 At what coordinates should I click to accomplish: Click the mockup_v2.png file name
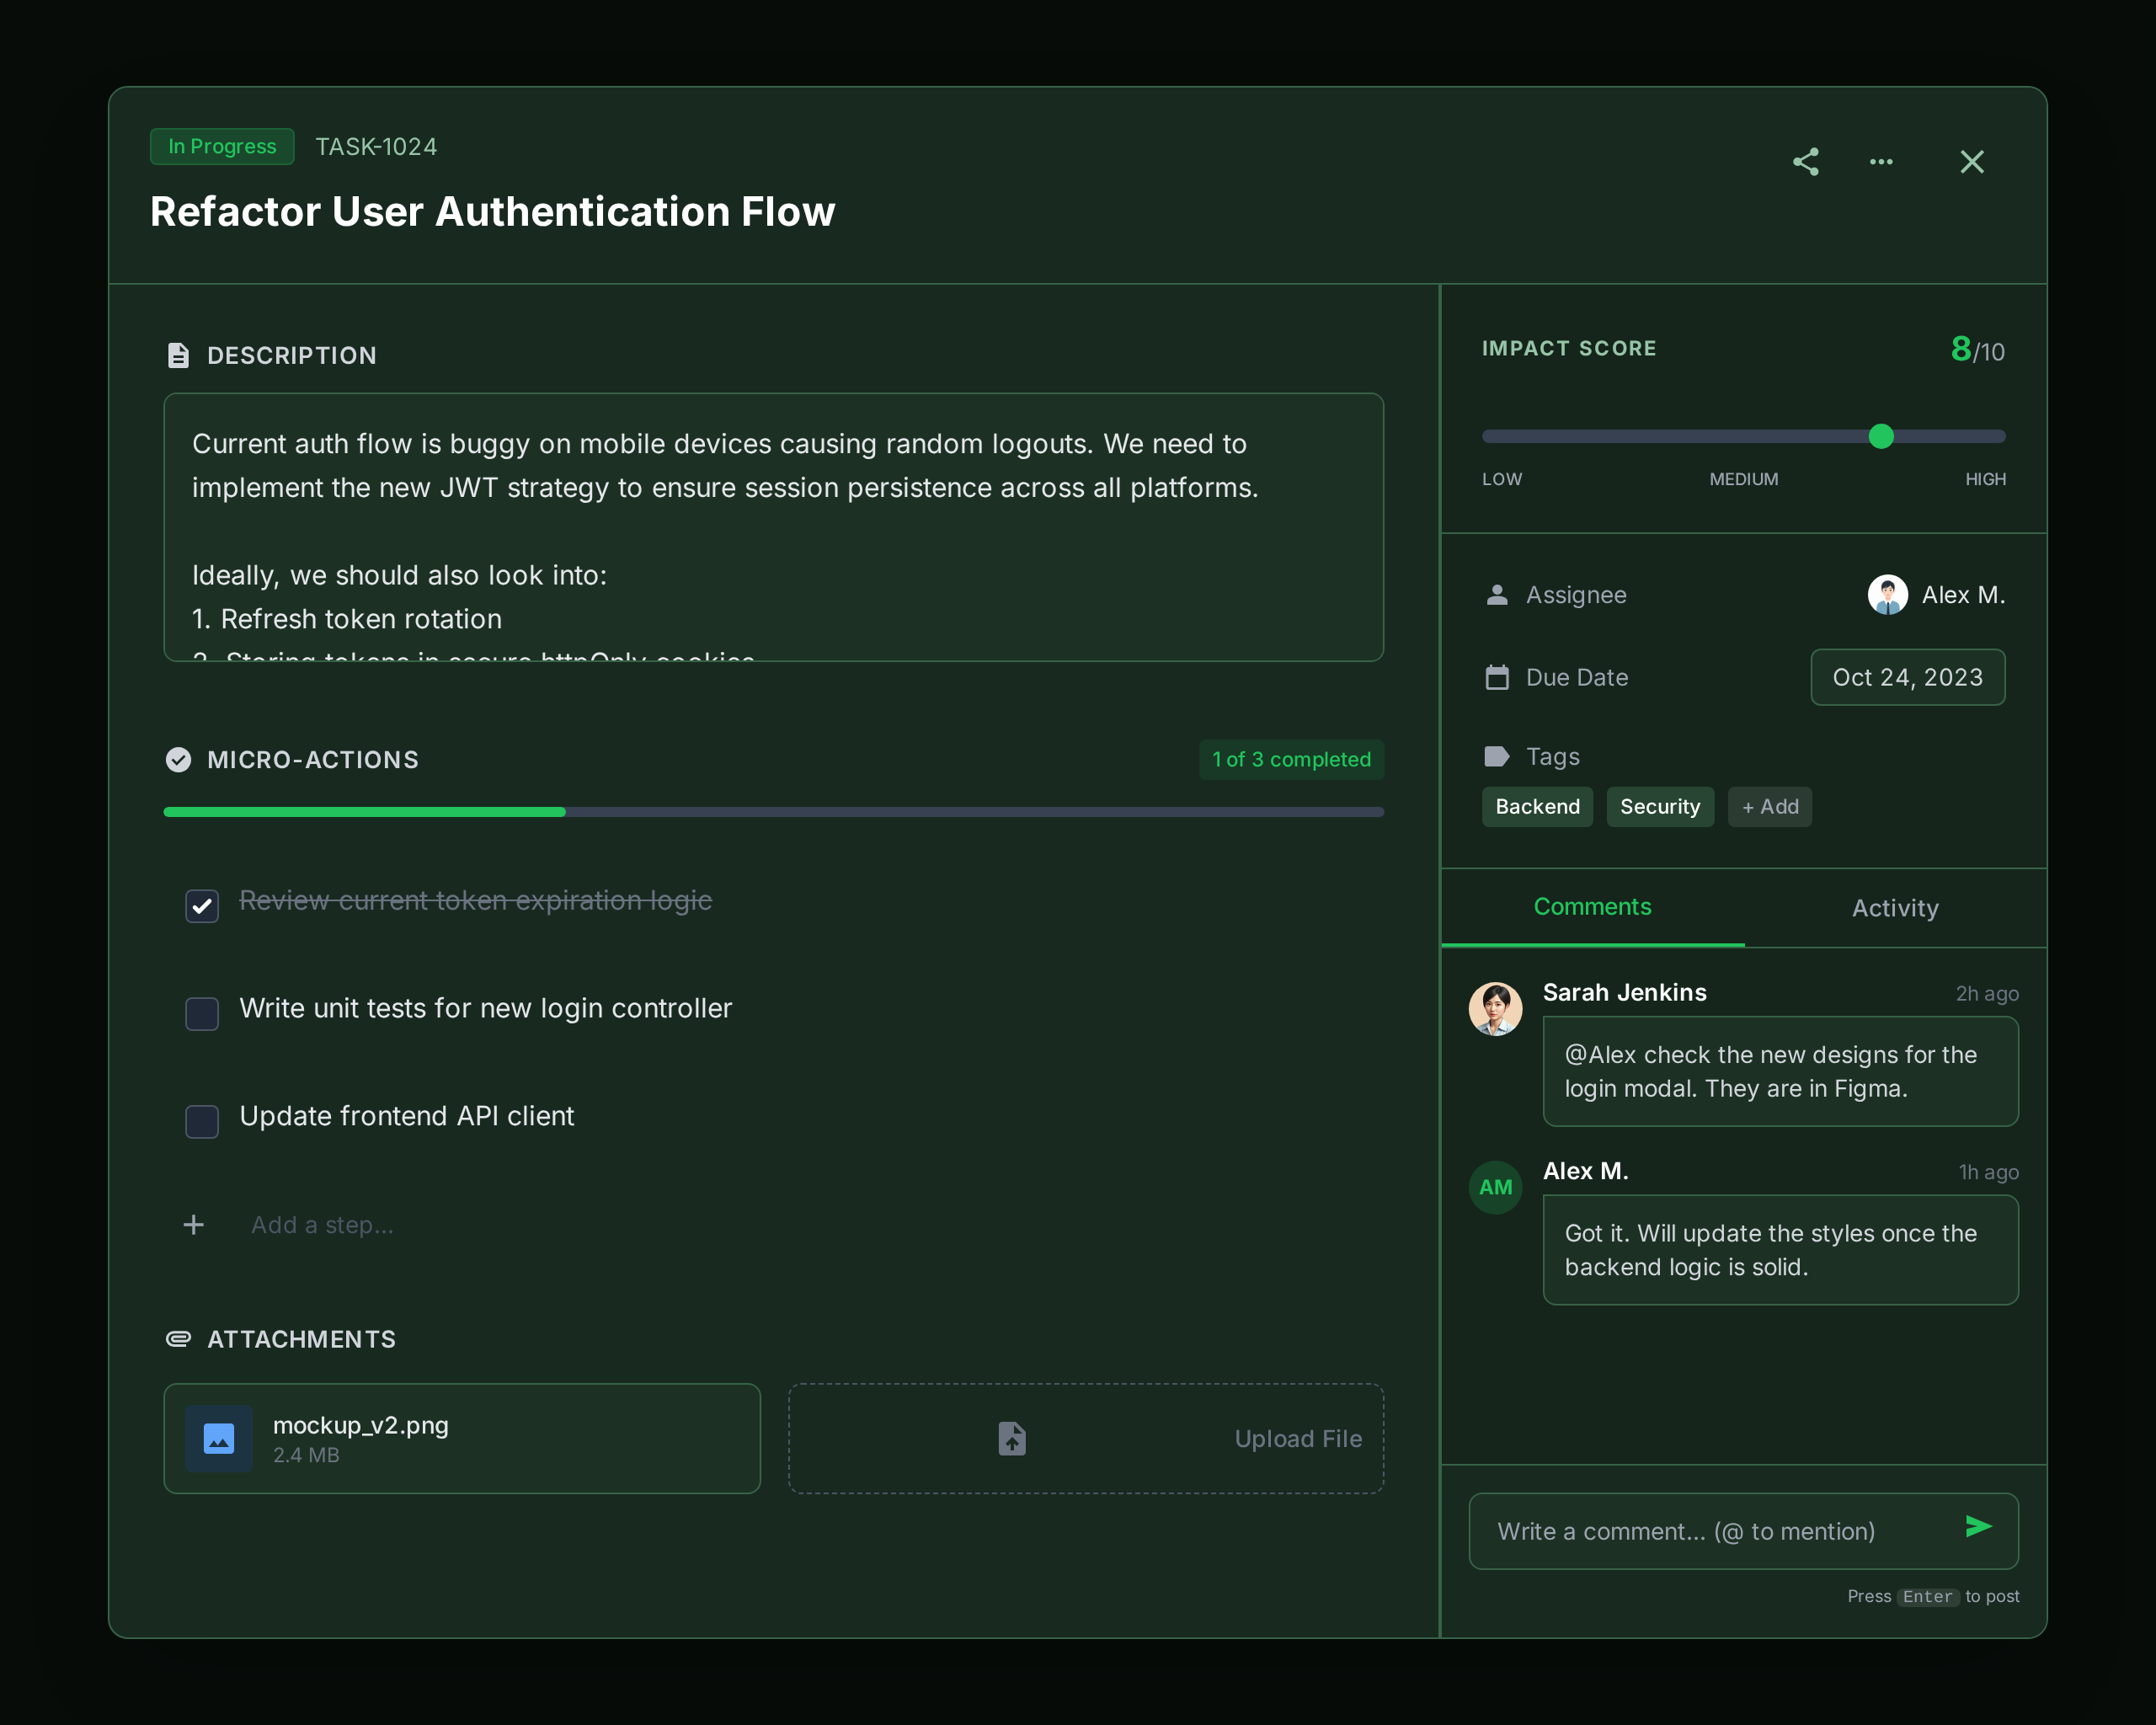[360, 1425]
